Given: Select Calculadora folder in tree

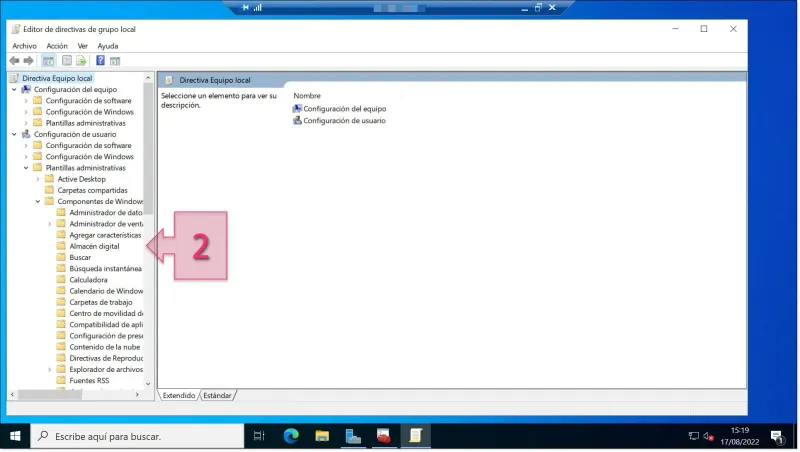Looking at the screenshot, I should tap(88, 280).
